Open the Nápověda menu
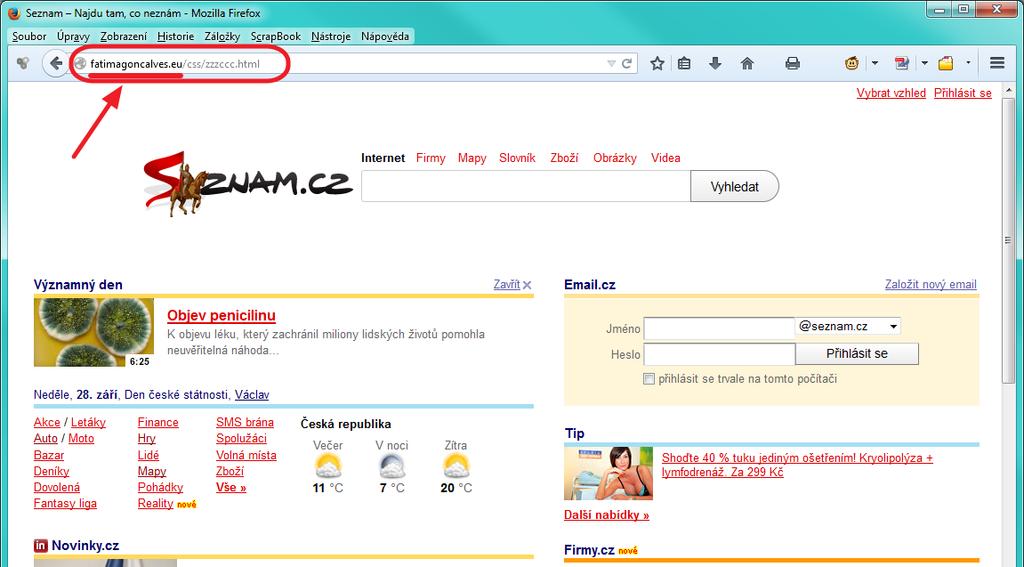Viewport: 1024px width, 567px height. coord(385,37)
